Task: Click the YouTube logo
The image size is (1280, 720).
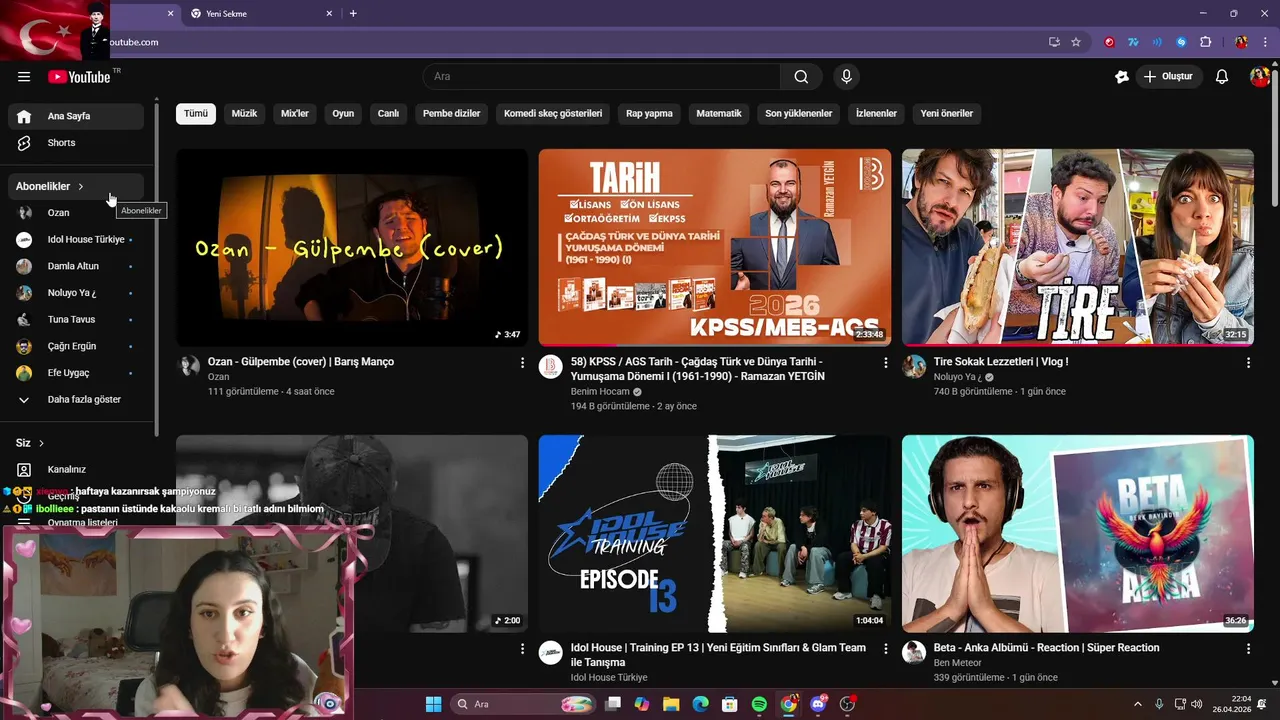Action: [79, 77]
